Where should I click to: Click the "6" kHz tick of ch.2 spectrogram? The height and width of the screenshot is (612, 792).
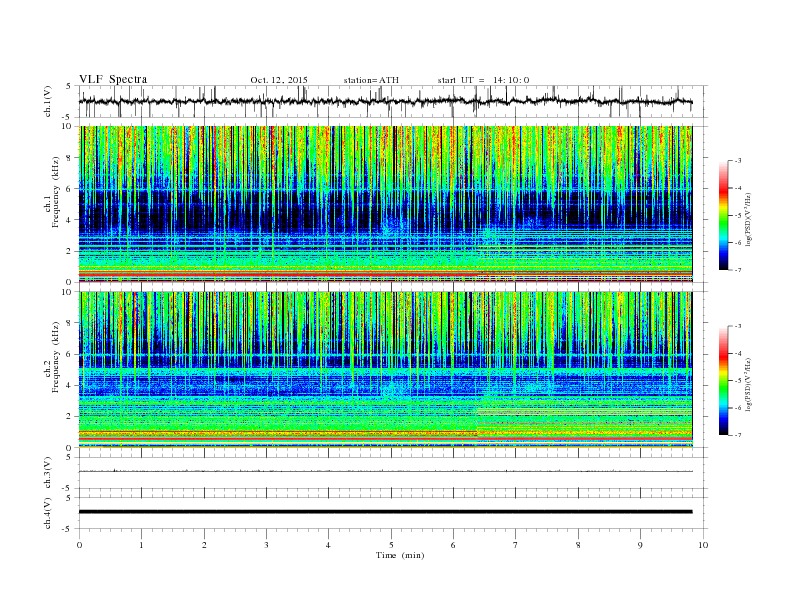pyautogui.click(x=70, y=354)
